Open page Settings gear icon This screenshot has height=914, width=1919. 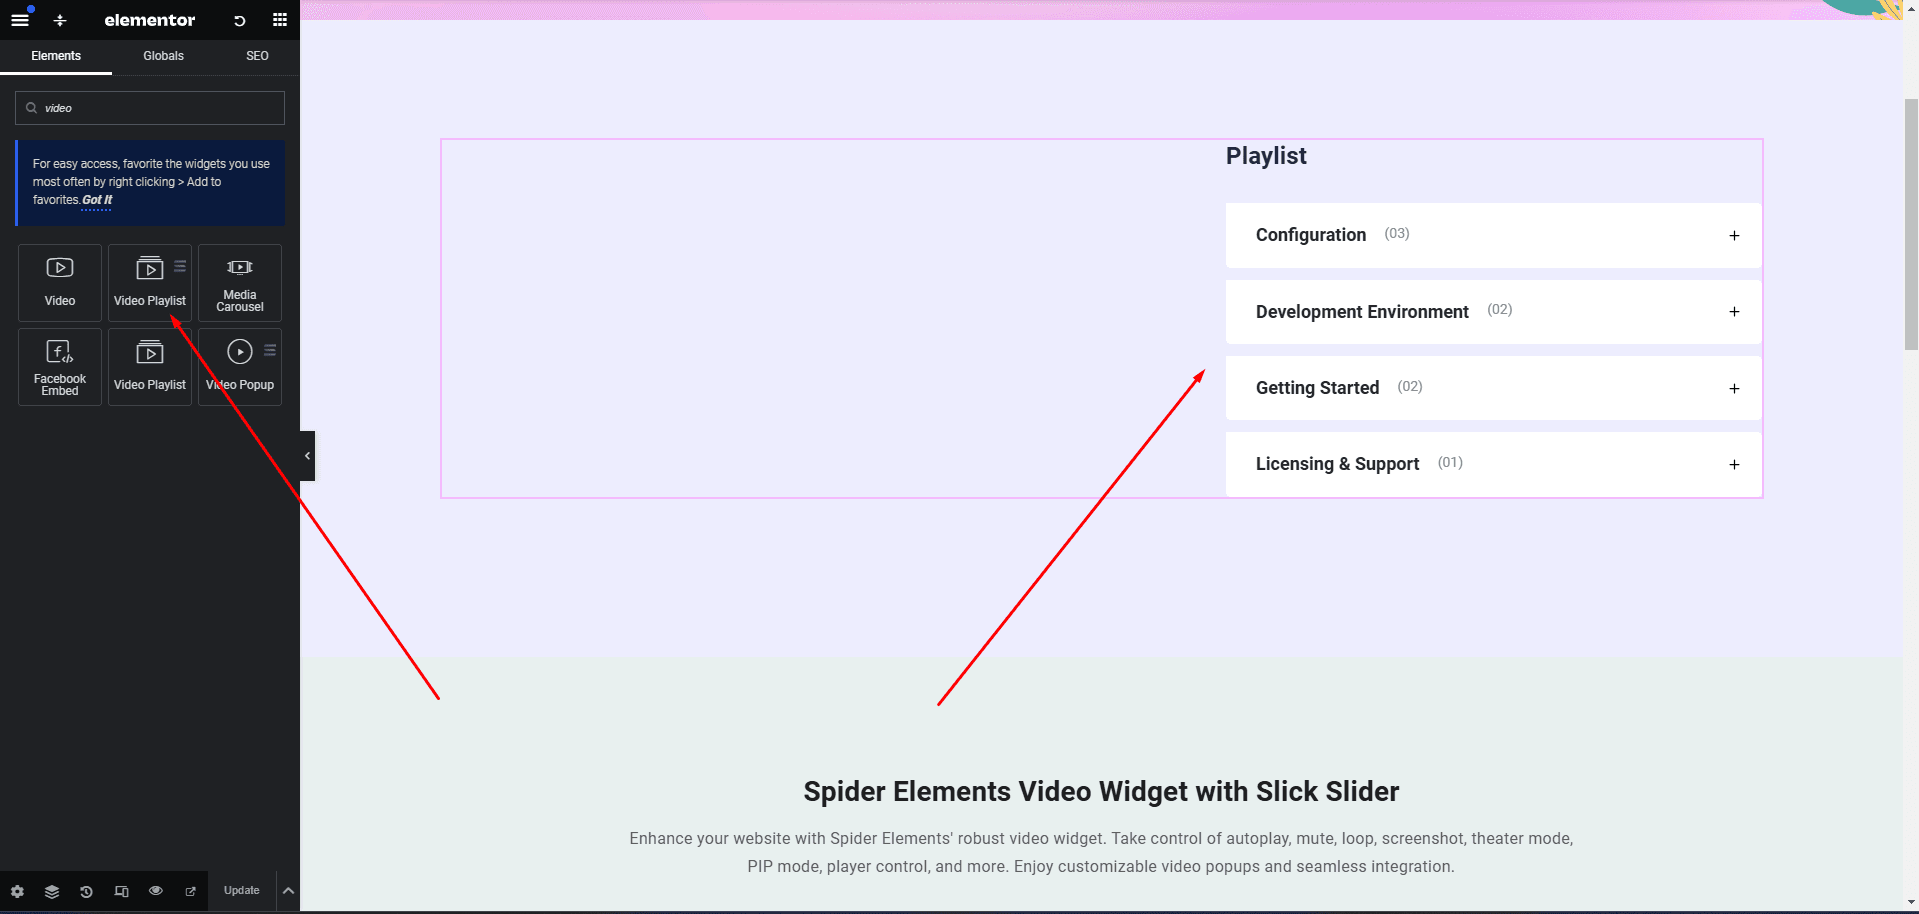[17, 891]
